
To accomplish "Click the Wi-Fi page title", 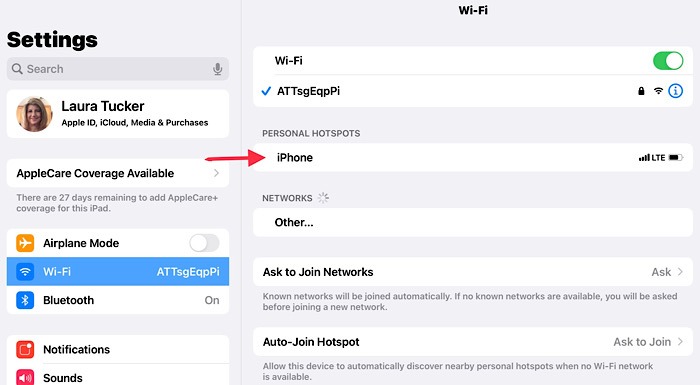I will 473,10.
